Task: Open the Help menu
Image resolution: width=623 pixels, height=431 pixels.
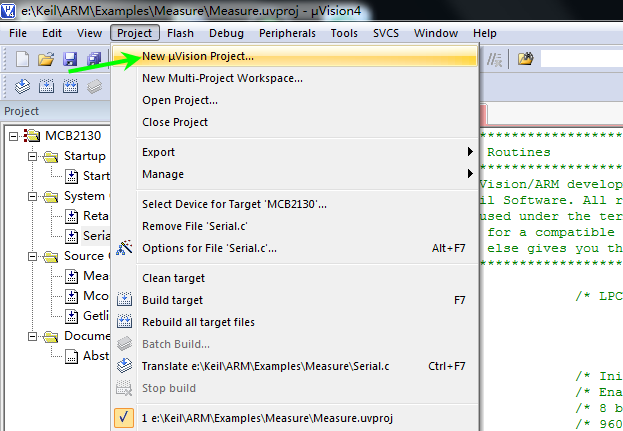Action: [x=484, y=33]
